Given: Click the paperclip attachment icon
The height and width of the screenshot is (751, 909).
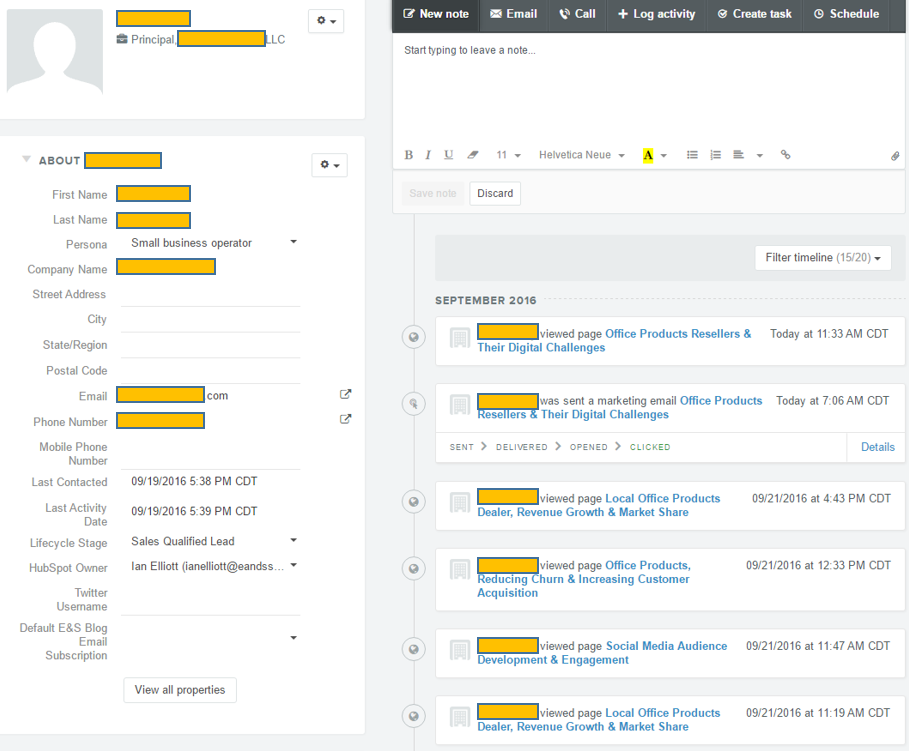Looking at the screenshot, I should tap(895, 156).
